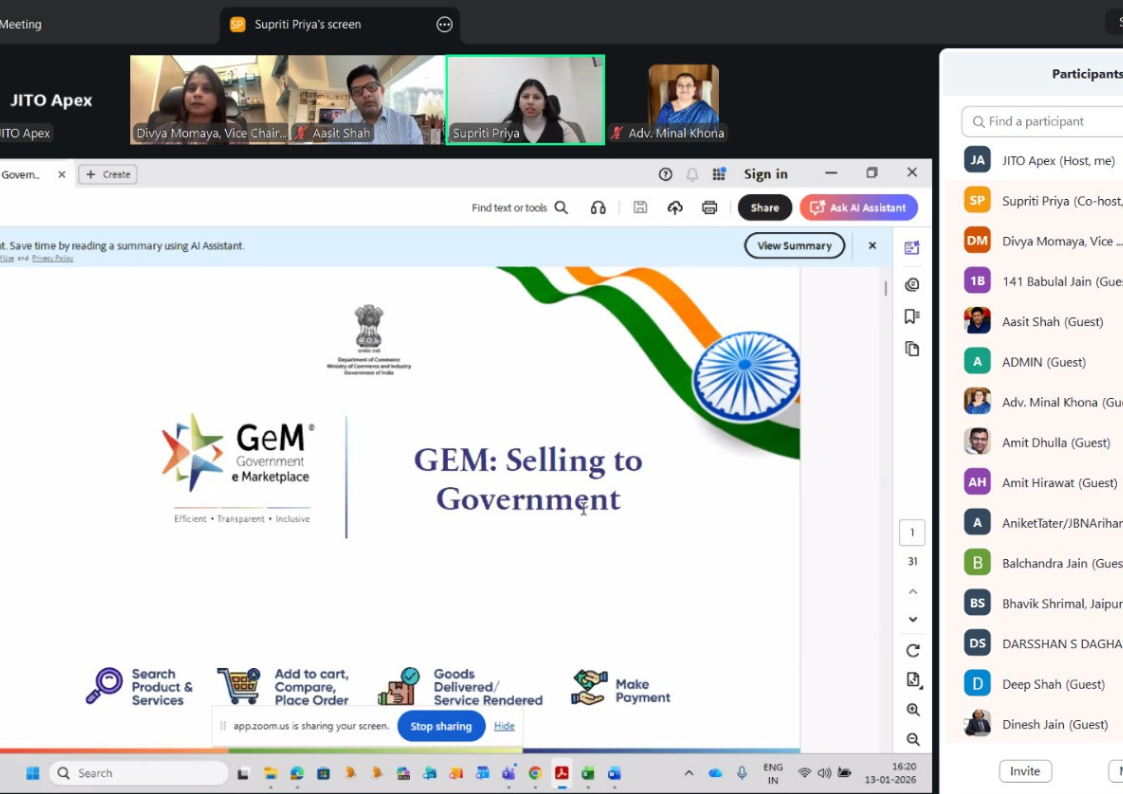Click the Stop sharing button
This screenshot has height=794, width=1123.
tap(441, 726)
